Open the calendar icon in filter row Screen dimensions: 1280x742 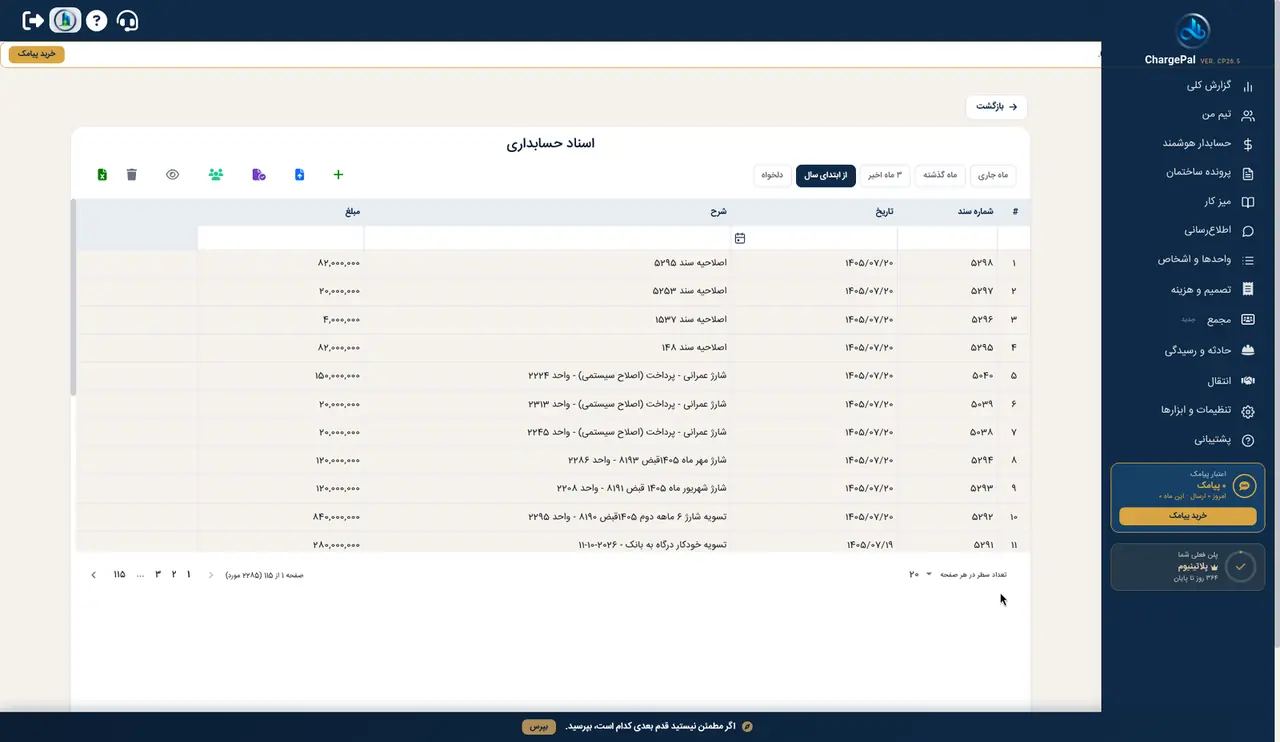click(x=740, y=238)
